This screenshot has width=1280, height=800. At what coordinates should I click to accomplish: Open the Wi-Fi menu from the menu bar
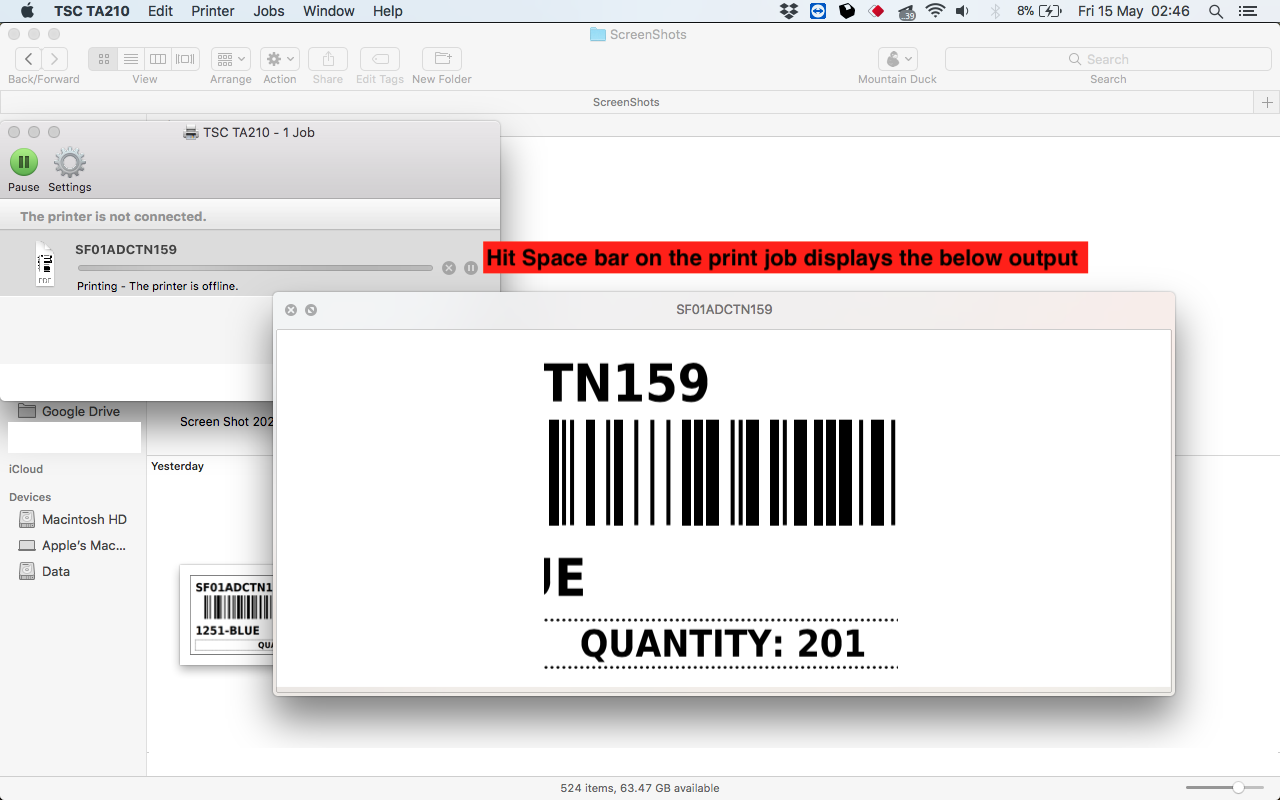pos(935,11)
